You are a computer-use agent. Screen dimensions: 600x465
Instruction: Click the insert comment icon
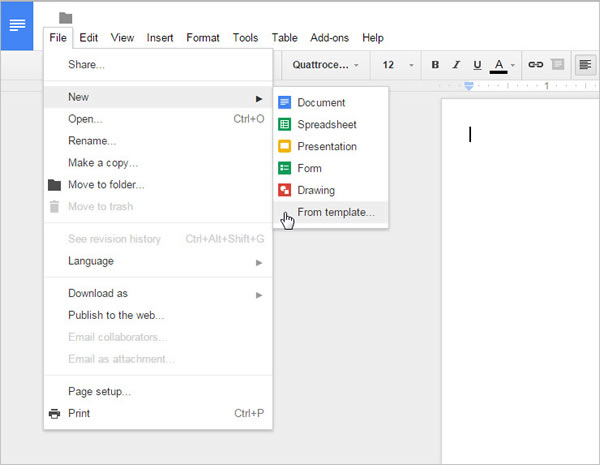pos(558,64)
